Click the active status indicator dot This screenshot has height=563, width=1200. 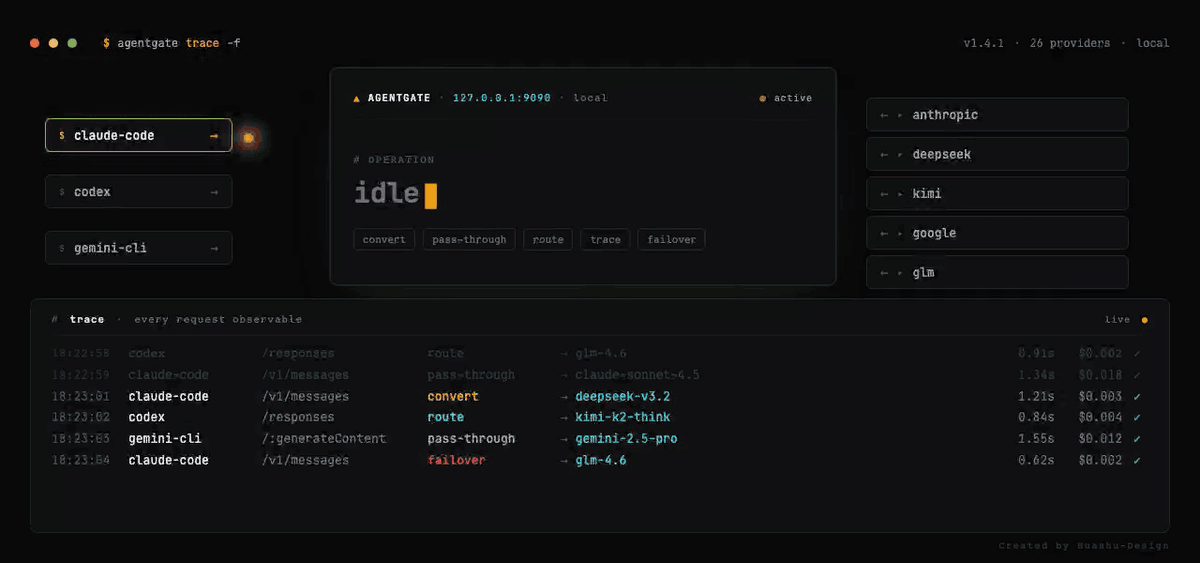763,99
